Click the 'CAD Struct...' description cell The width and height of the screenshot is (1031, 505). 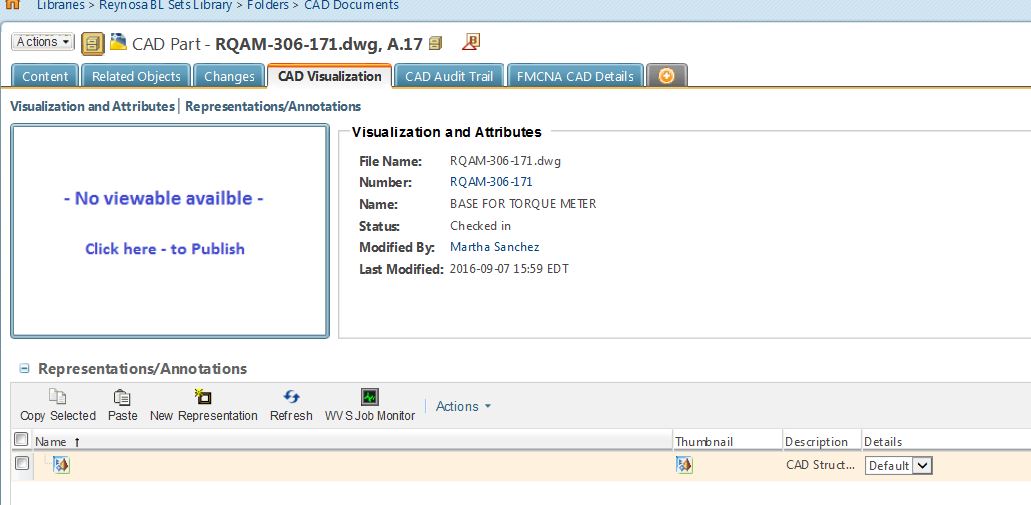point(821,465)
